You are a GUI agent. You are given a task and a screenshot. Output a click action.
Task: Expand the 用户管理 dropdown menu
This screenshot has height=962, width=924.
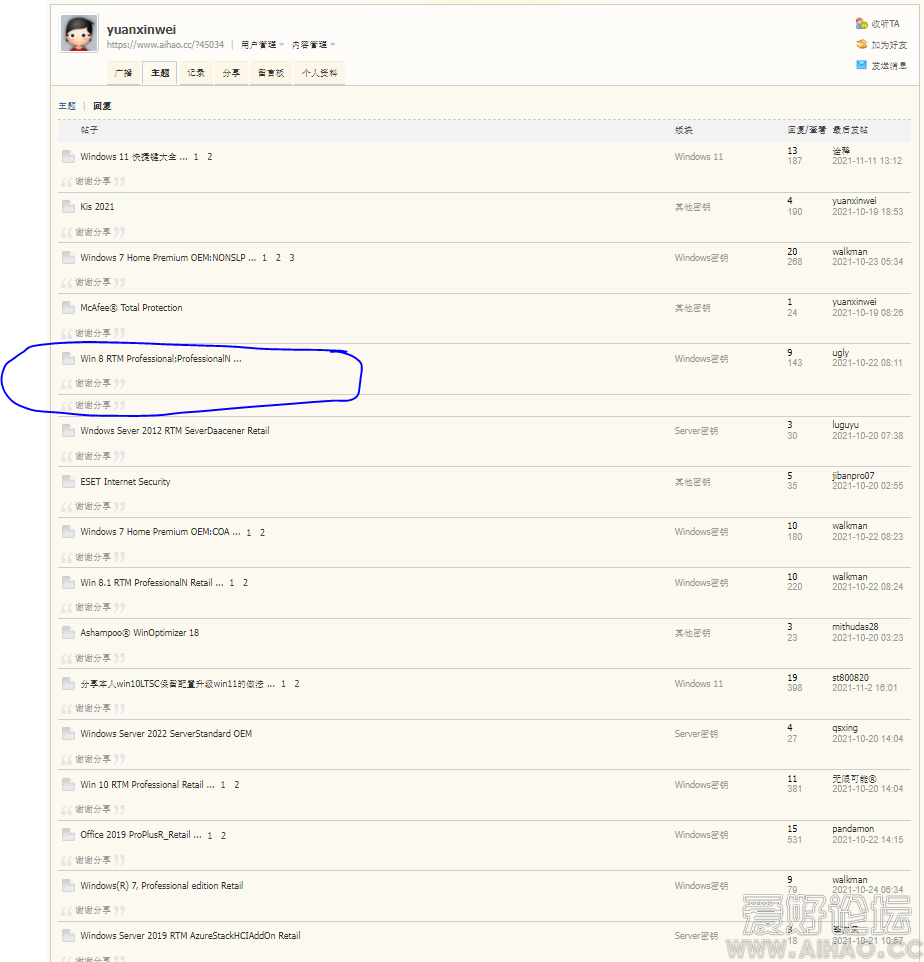click(262, 45)
